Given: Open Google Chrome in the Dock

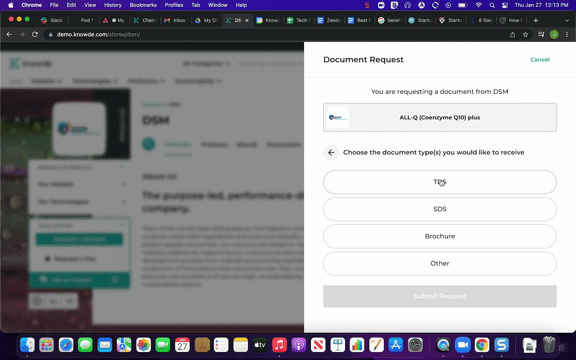Looking at the screenshot, I should click(x=482, y=345).
